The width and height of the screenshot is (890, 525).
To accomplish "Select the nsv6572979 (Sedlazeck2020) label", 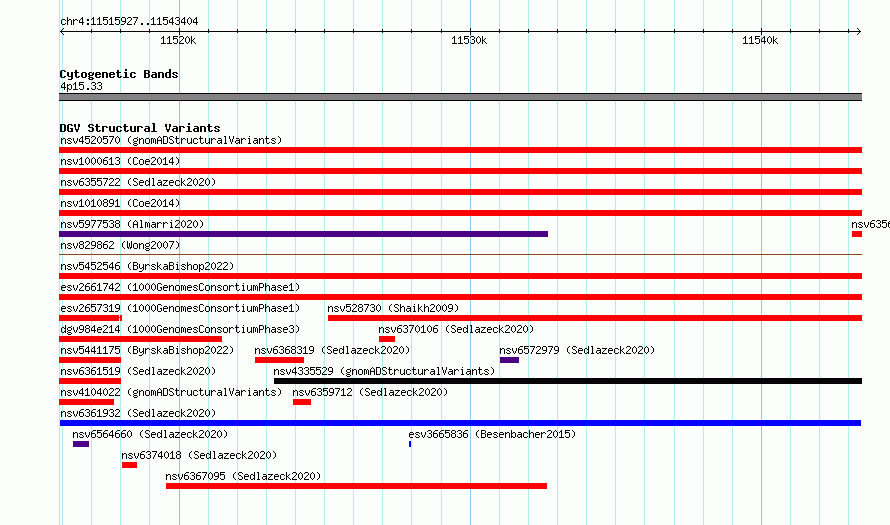I will coord(577,350).
